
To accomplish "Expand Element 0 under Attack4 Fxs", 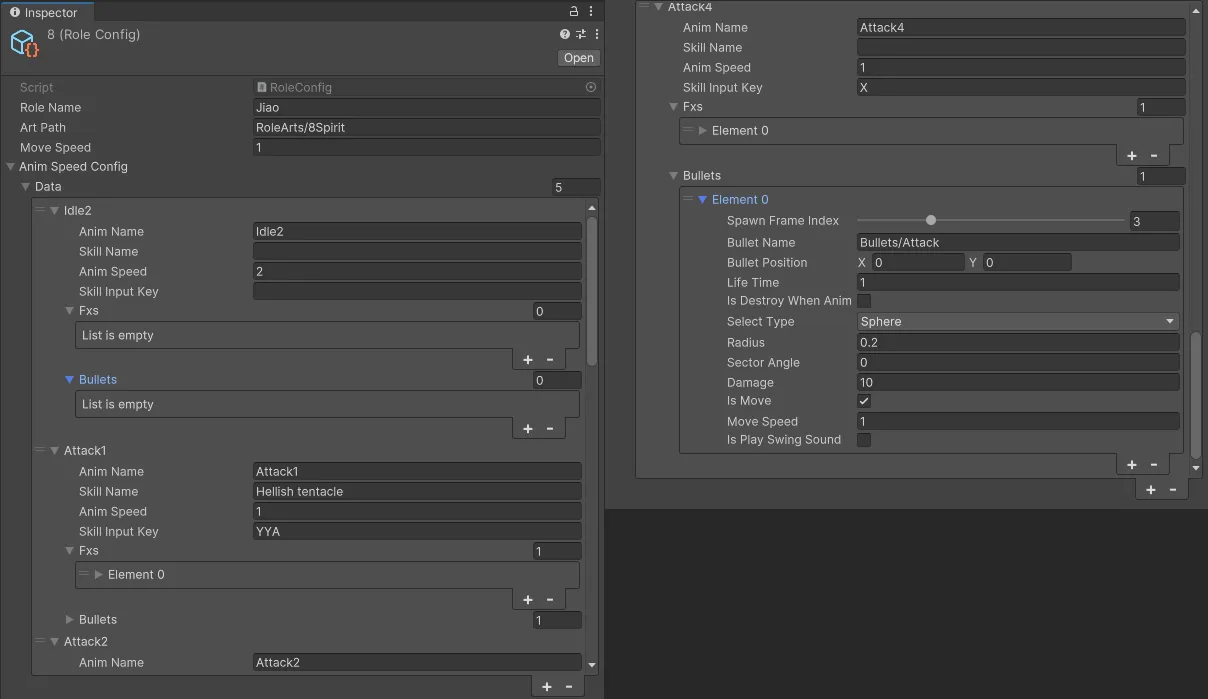I will 703,130.
